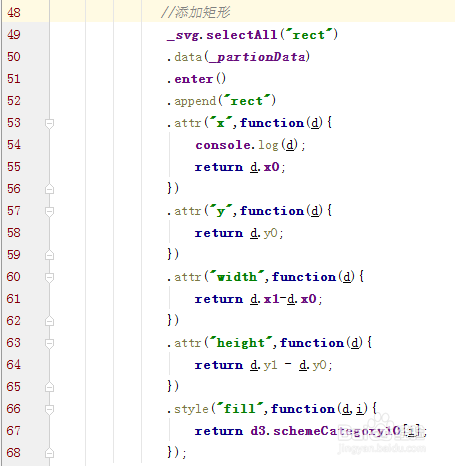Click style method on line 66
This screenshot has height=466, width=455.
[x=191, y=409]
